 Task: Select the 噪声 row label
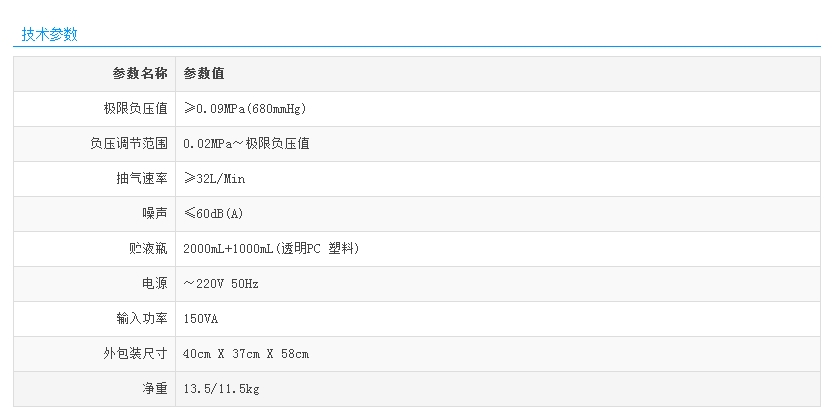click(x=154, y=213)
